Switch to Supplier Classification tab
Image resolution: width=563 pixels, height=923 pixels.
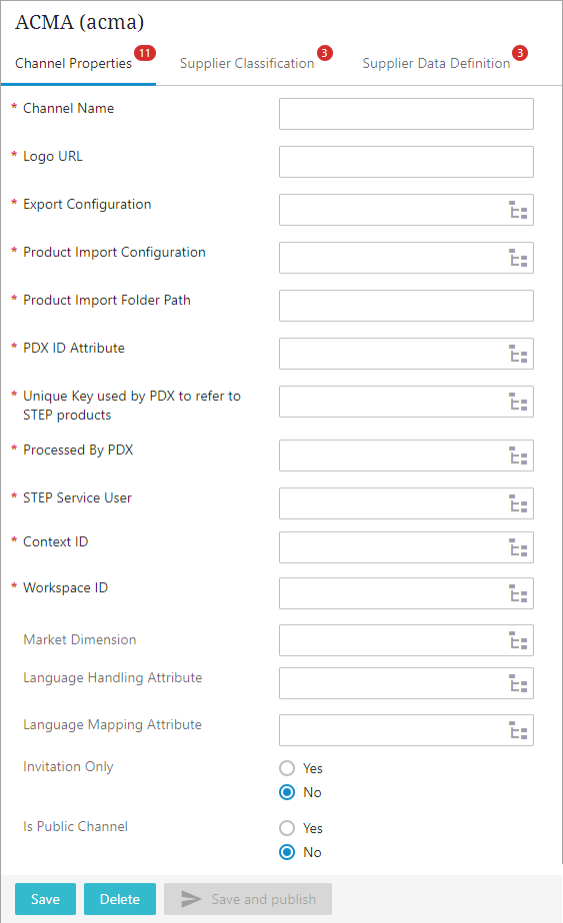[247, 64]
